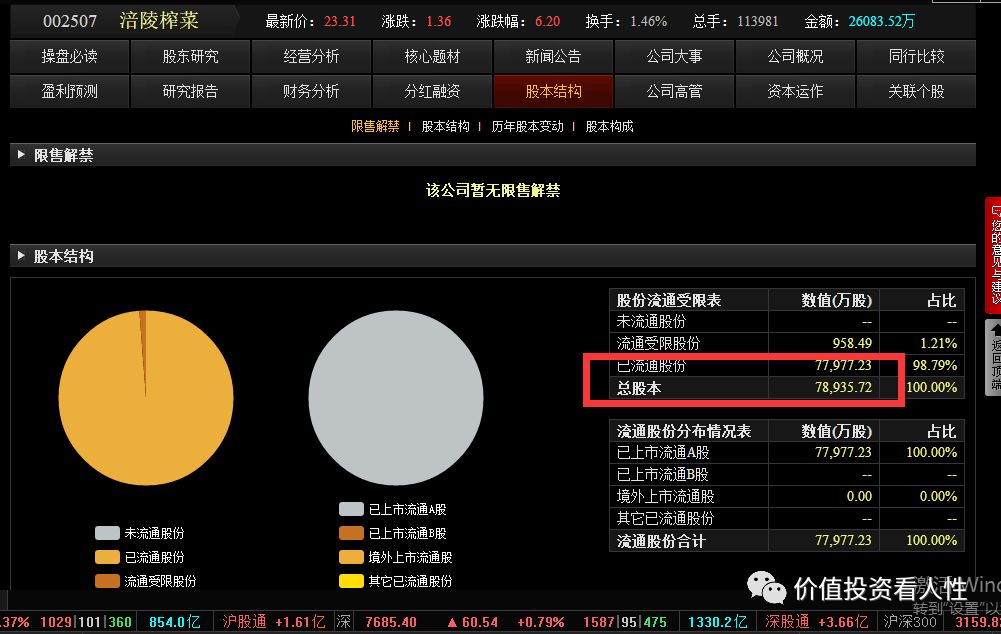Click the orange pie chart on the left
Screen dimensions: 1001x634
(145, 395)
